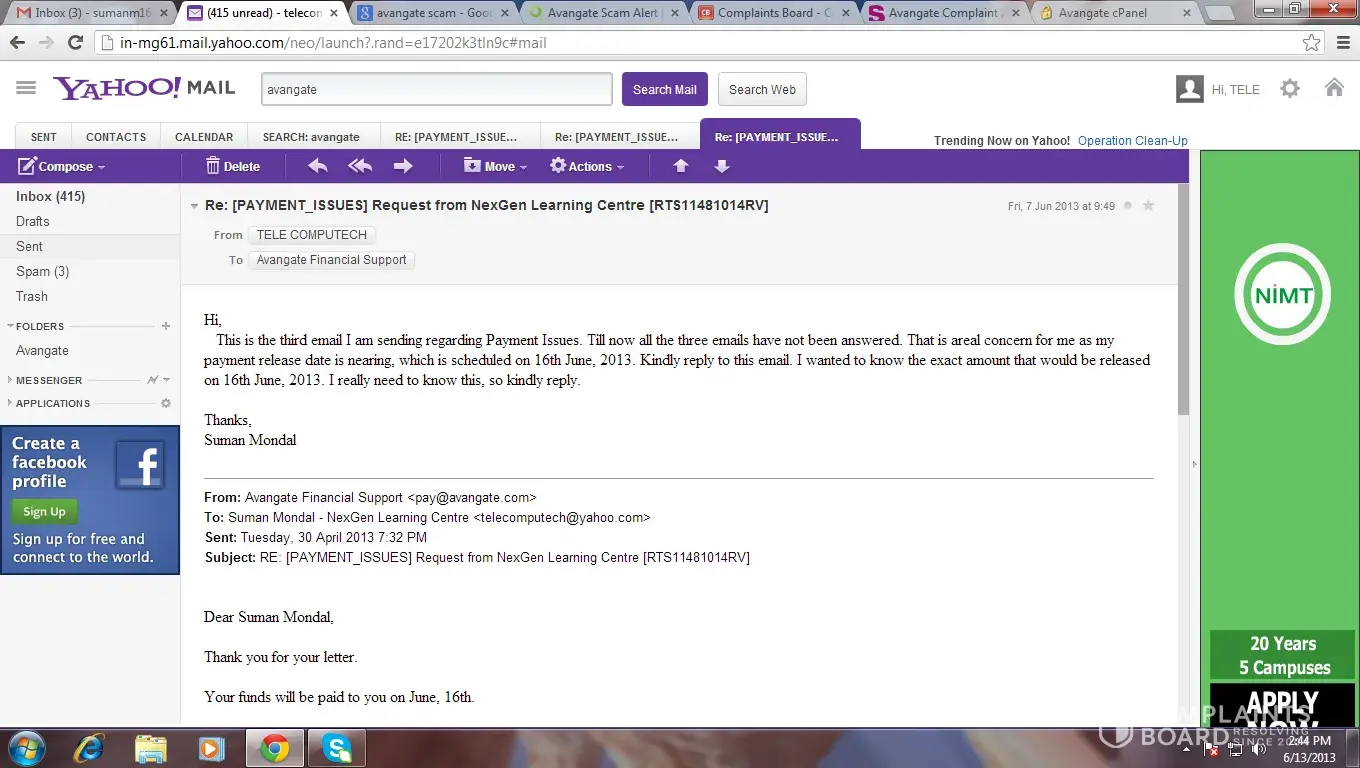This screenshot has height=768, width=1360.
Task: Go to the next message with the down arrow
Action: [x=722, y=166]
